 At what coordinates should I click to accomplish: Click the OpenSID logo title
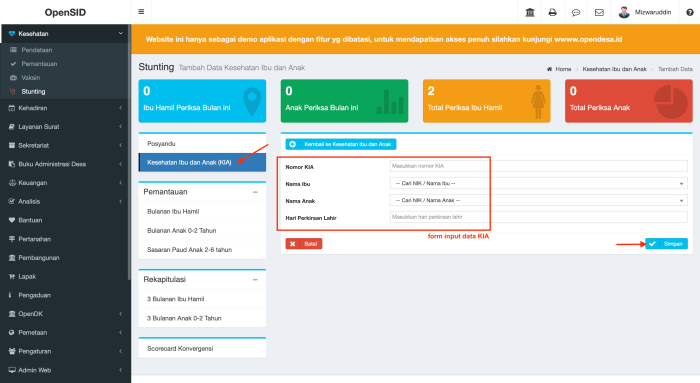point(65,12)
